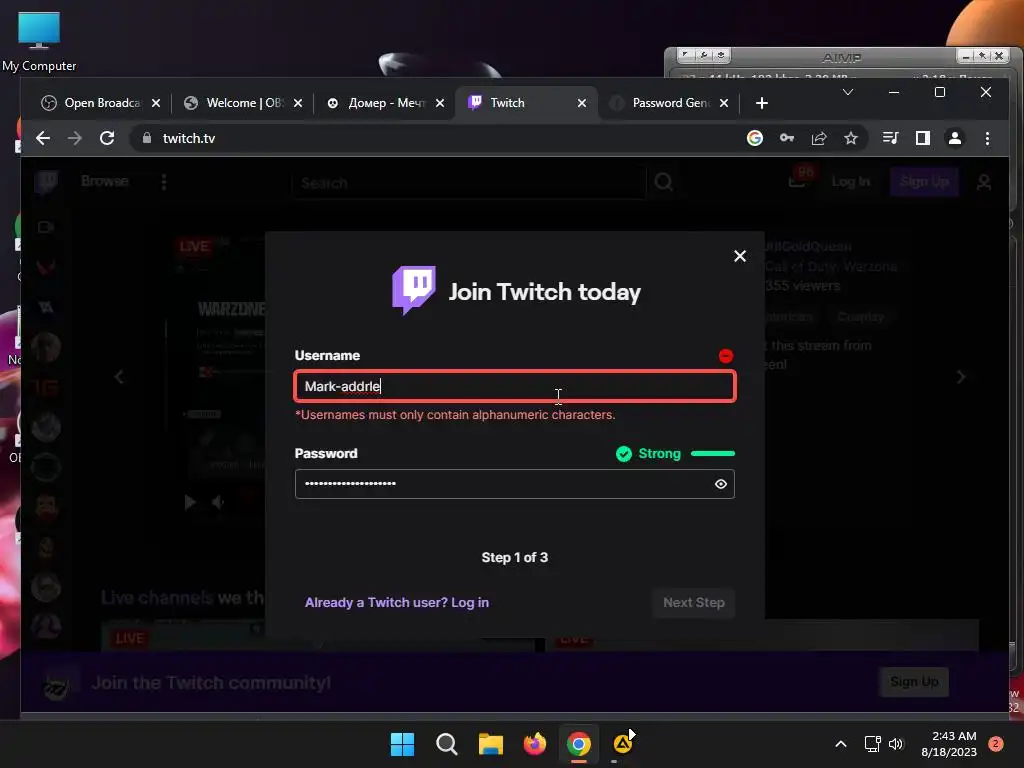
Task: Open the Chrome three-dot menu
Action: pyautogui.click(x=987, y=138)
